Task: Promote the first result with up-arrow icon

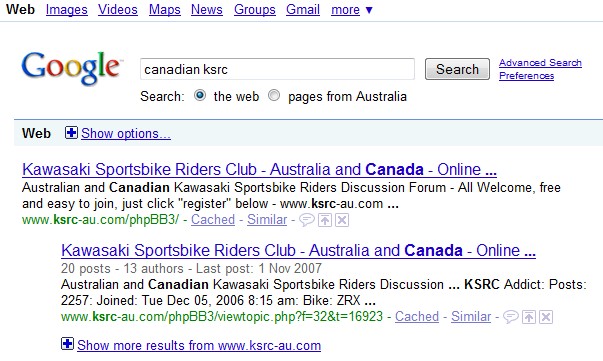Action: click(x=325, y=220)
